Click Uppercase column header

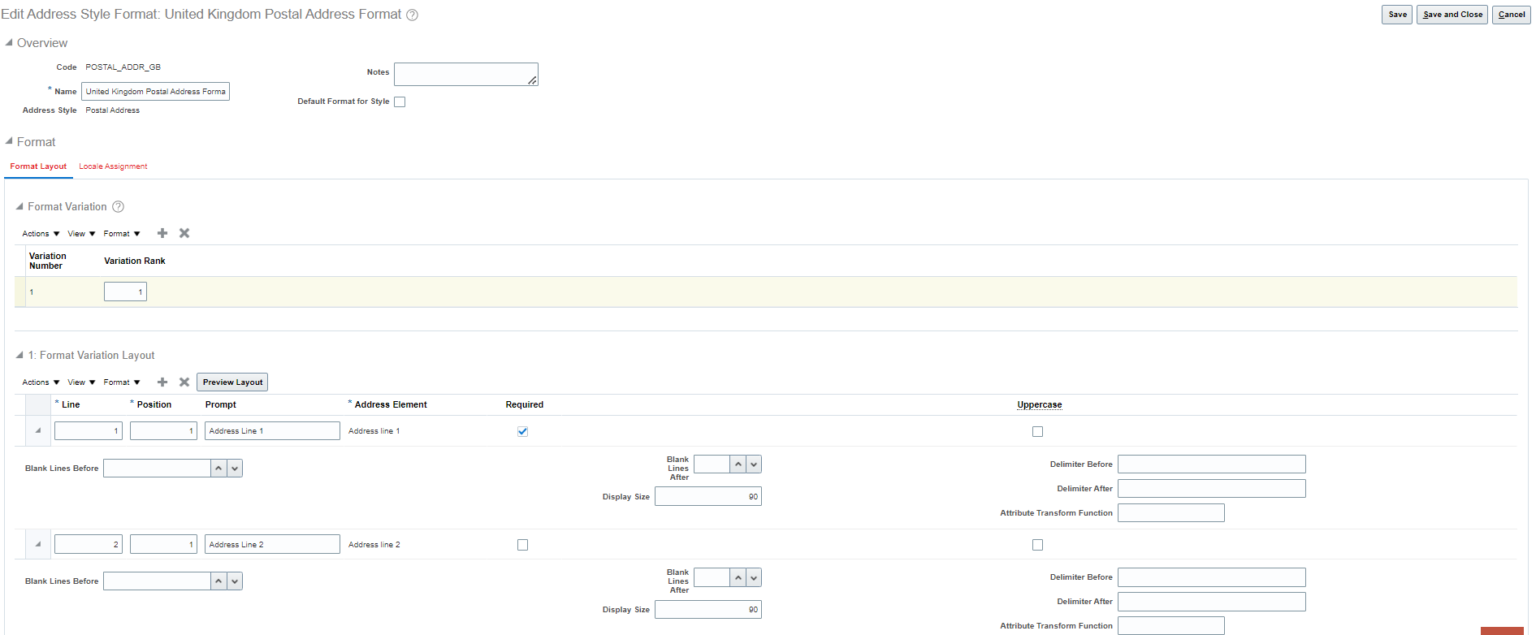1039,405
